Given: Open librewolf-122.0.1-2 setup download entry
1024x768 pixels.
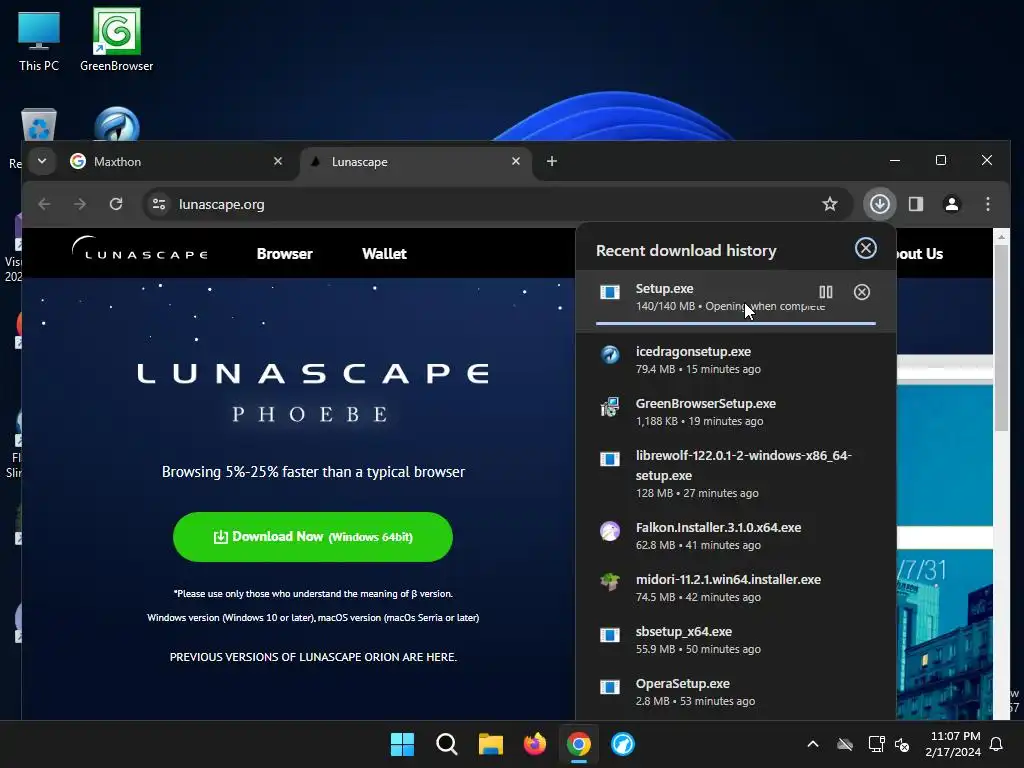Looking at the screenshot, I should [735, 473].
